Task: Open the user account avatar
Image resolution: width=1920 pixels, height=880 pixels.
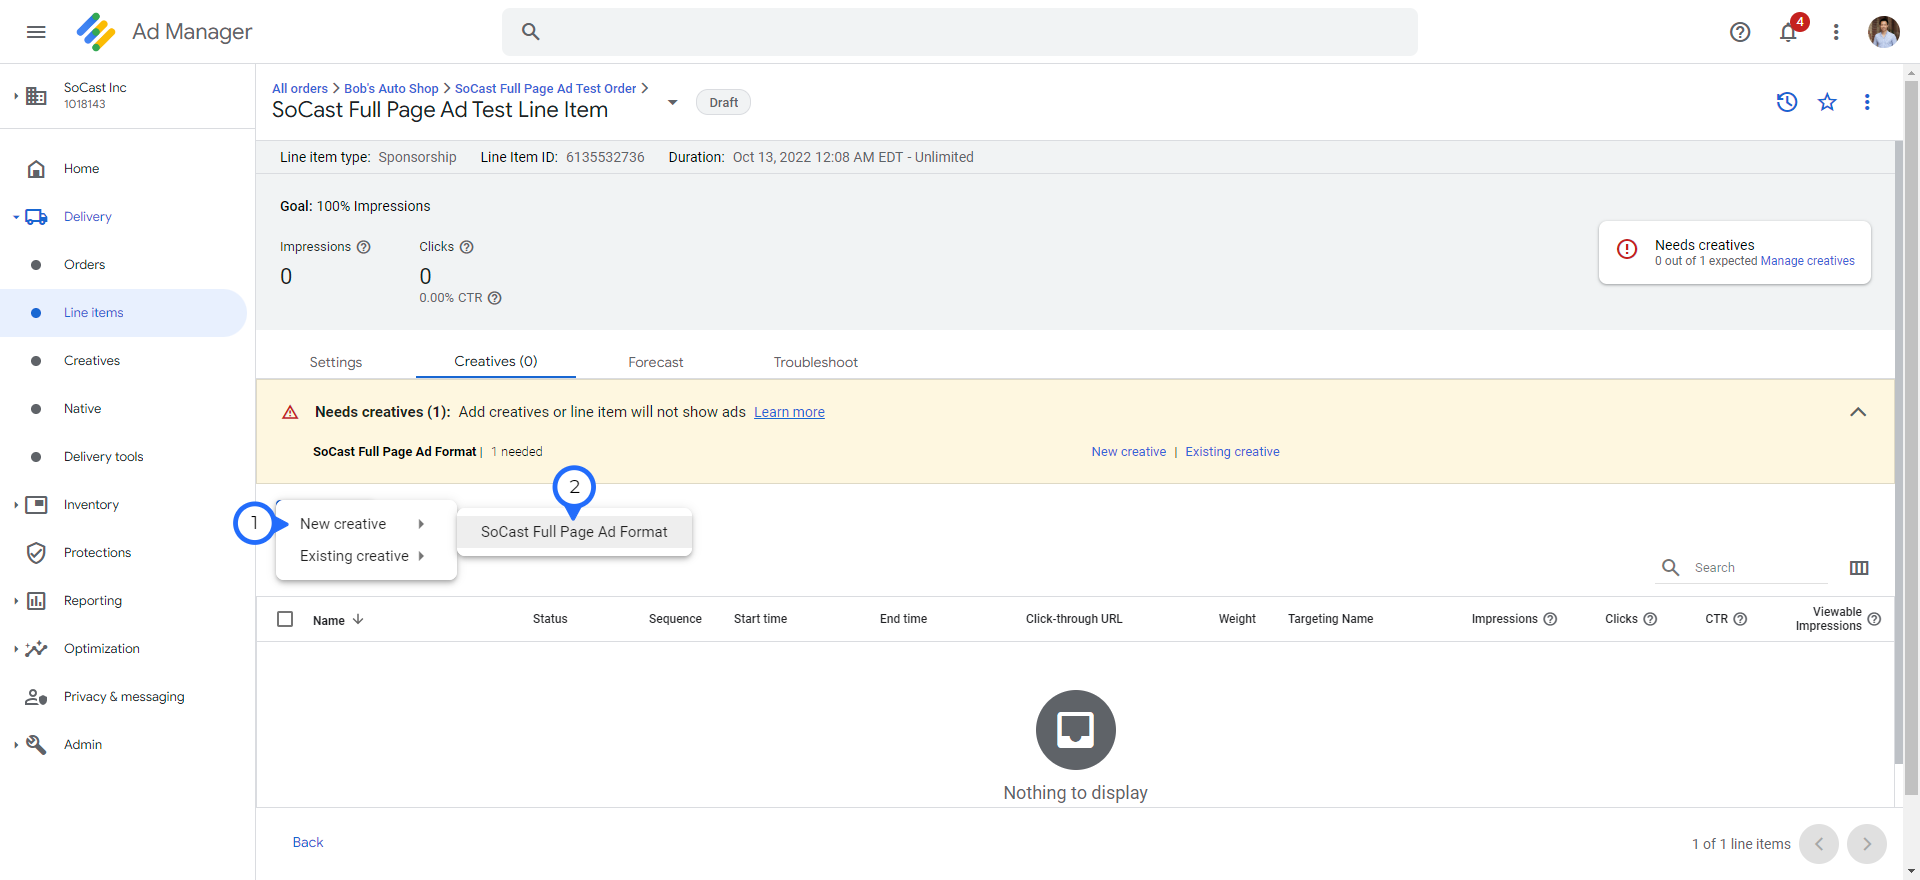Action: [1884, 32]
